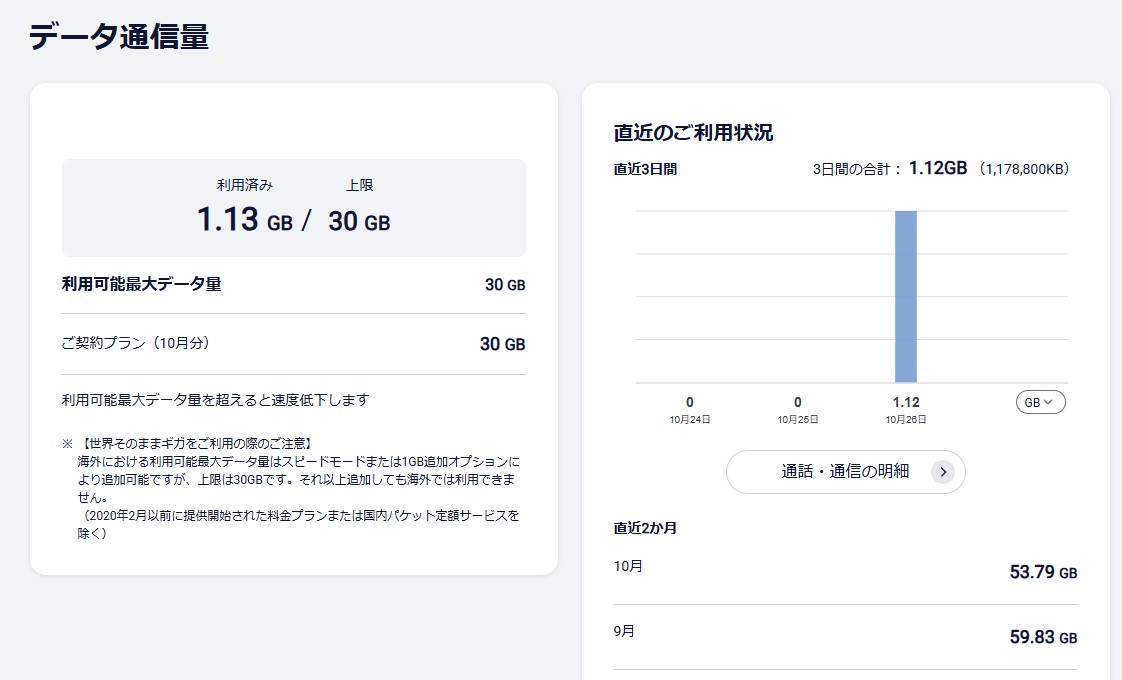Click the 直近2か月 section label
This screenshot has width=1122, height=680.
pyautogui.click(x=645, y=527)
